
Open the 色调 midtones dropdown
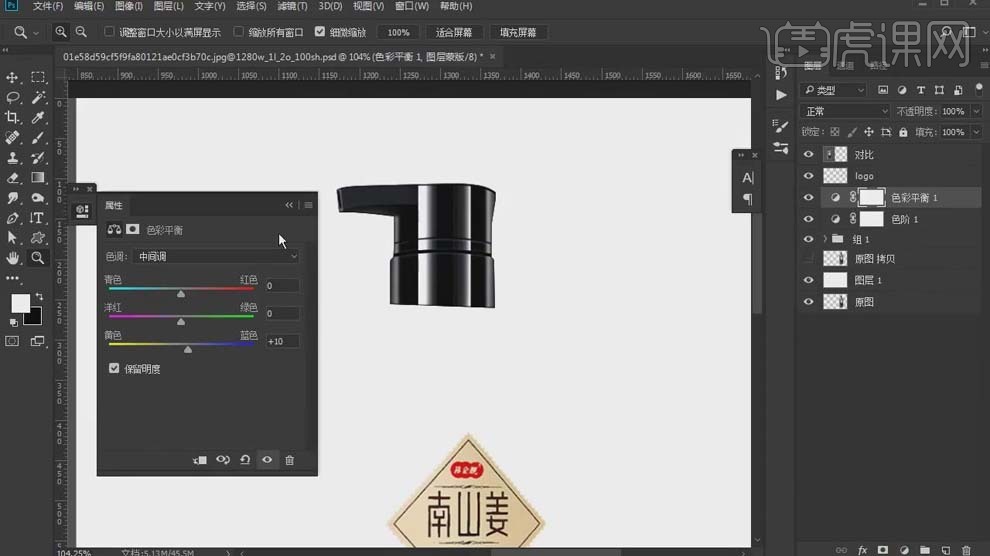216,256
